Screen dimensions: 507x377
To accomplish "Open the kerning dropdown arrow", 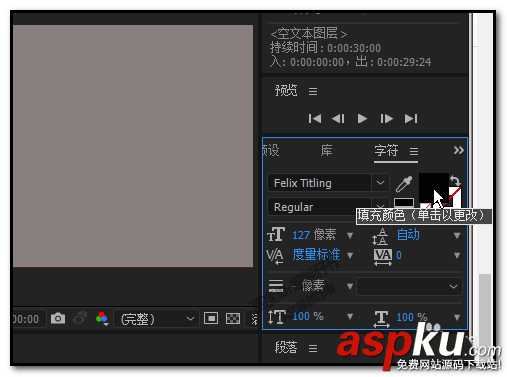I will (x=350, y=256).
